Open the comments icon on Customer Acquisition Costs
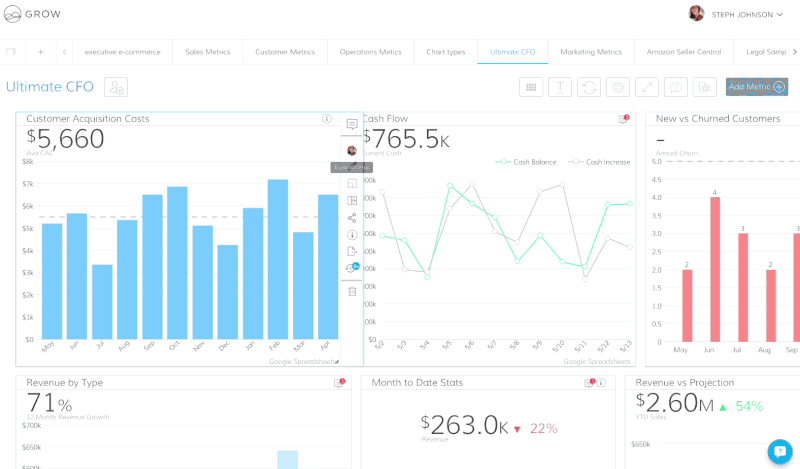The width and height of the screenshot is (800, 469). [352, 125]
